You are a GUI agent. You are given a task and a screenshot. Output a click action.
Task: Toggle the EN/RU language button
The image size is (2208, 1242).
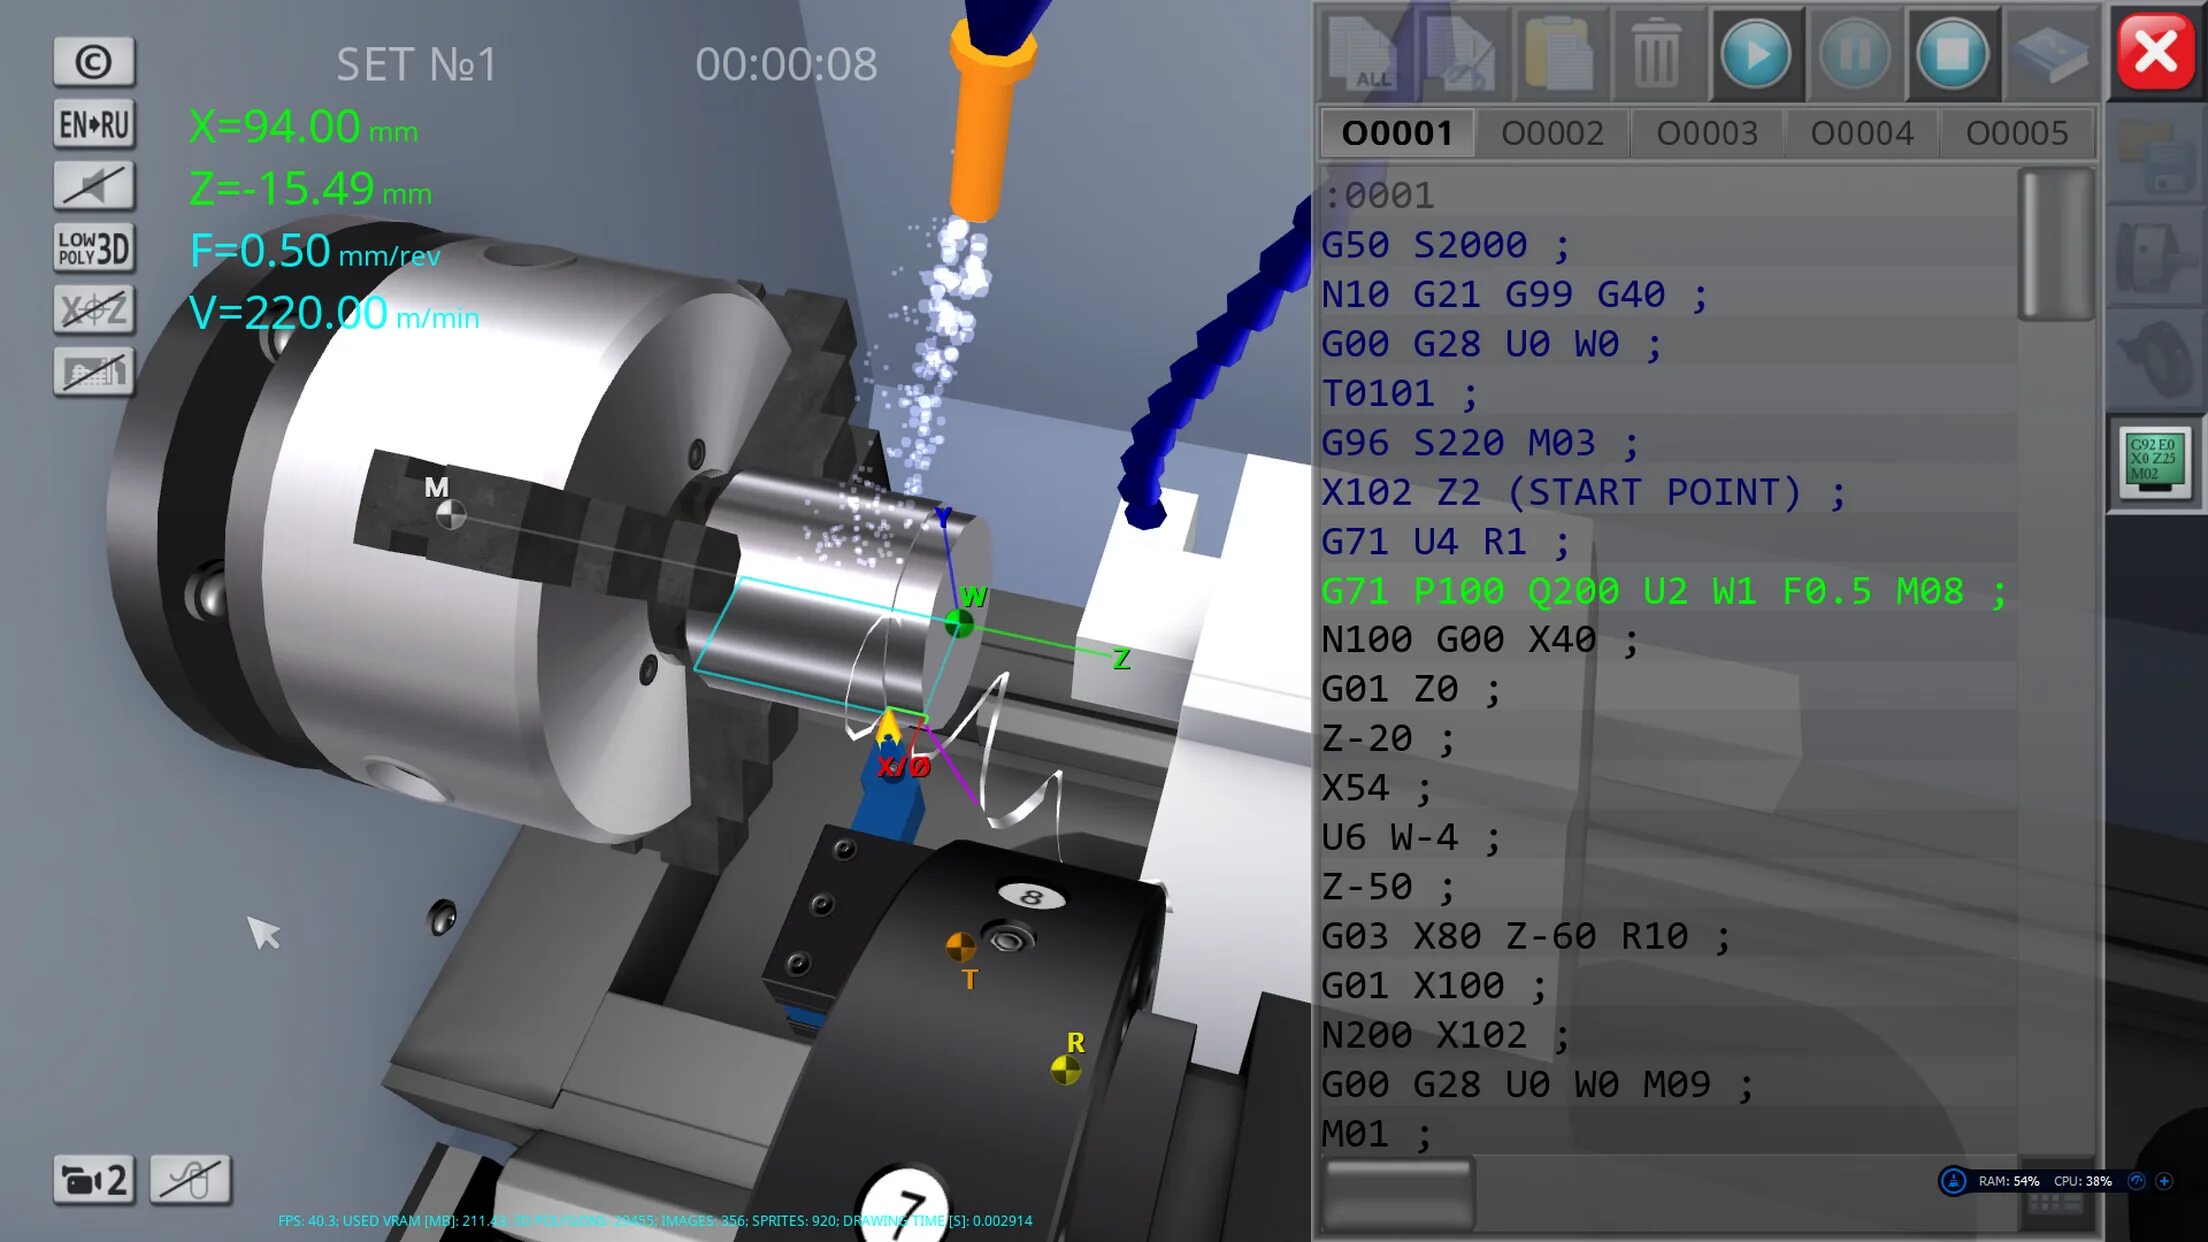coord(94,125)
